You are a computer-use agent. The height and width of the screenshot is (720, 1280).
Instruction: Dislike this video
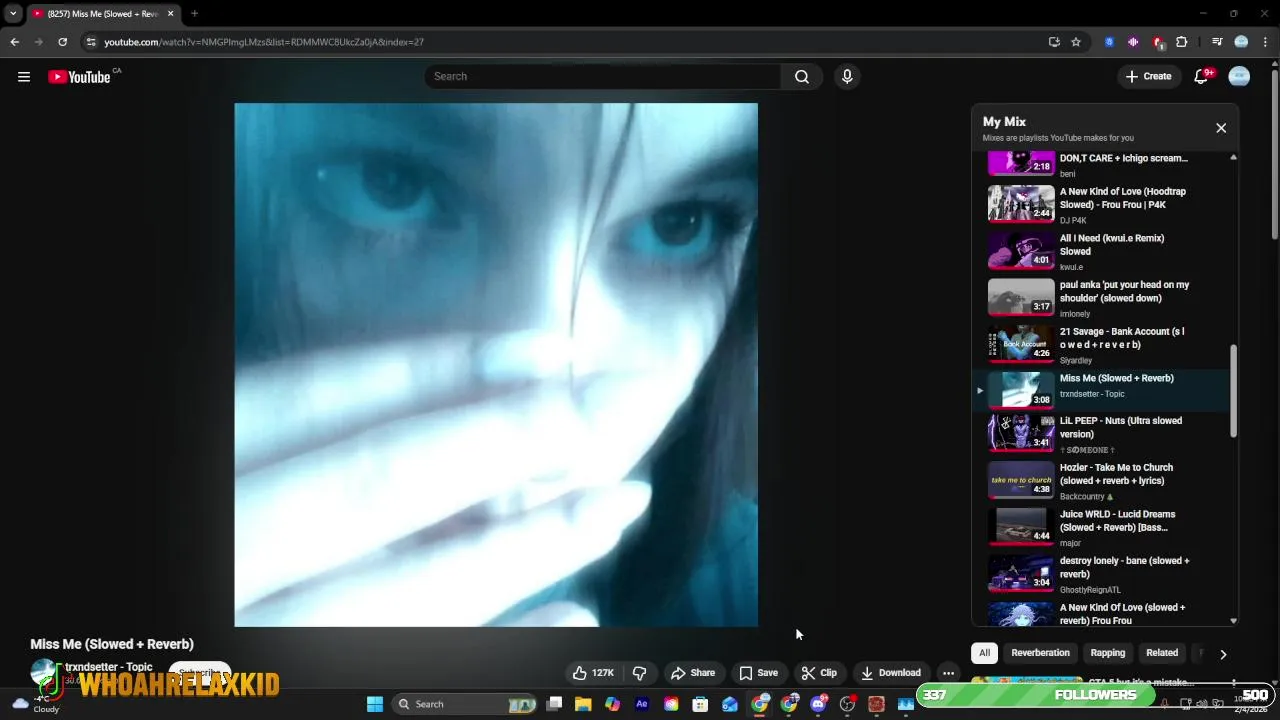640,673
